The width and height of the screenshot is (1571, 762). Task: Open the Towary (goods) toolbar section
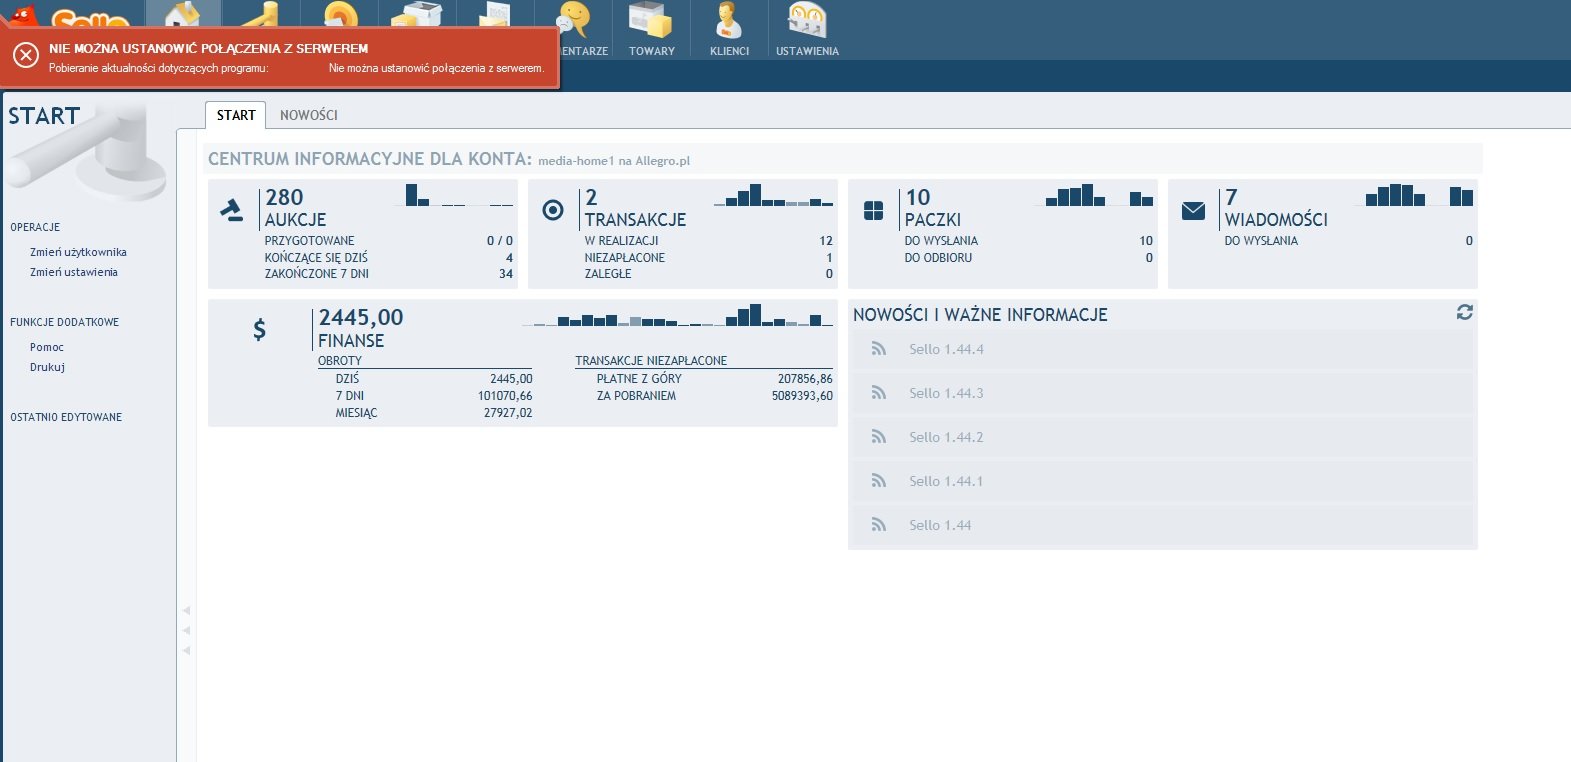pyautogui.click(x=651, y=29)
